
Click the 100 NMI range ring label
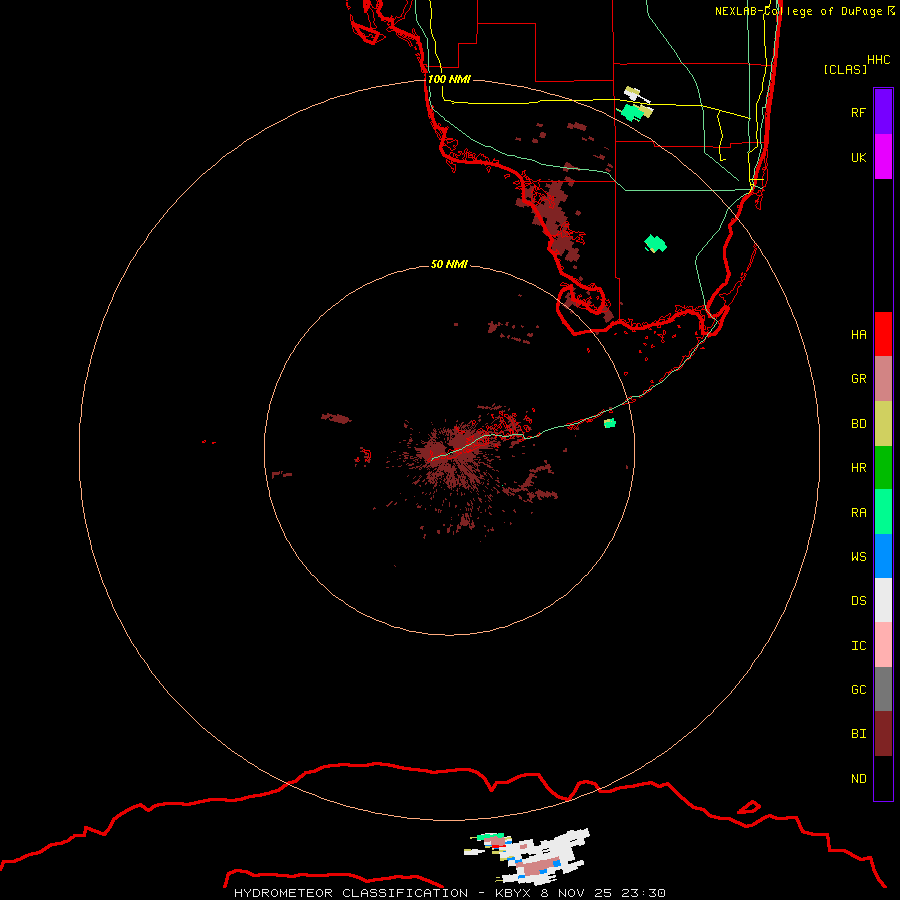449,79
